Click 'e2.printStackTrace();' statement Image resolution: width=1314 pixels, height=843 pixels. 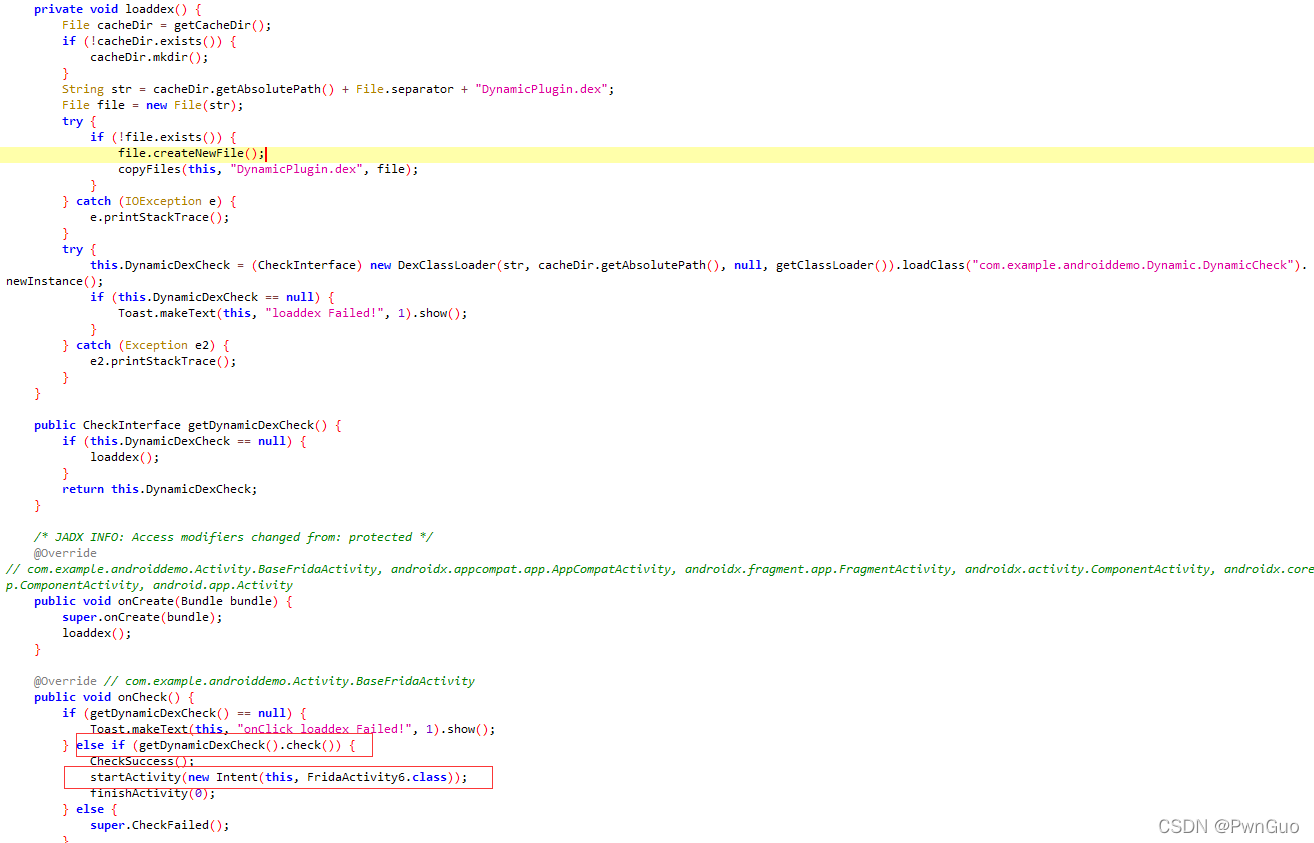pos(163,361)
